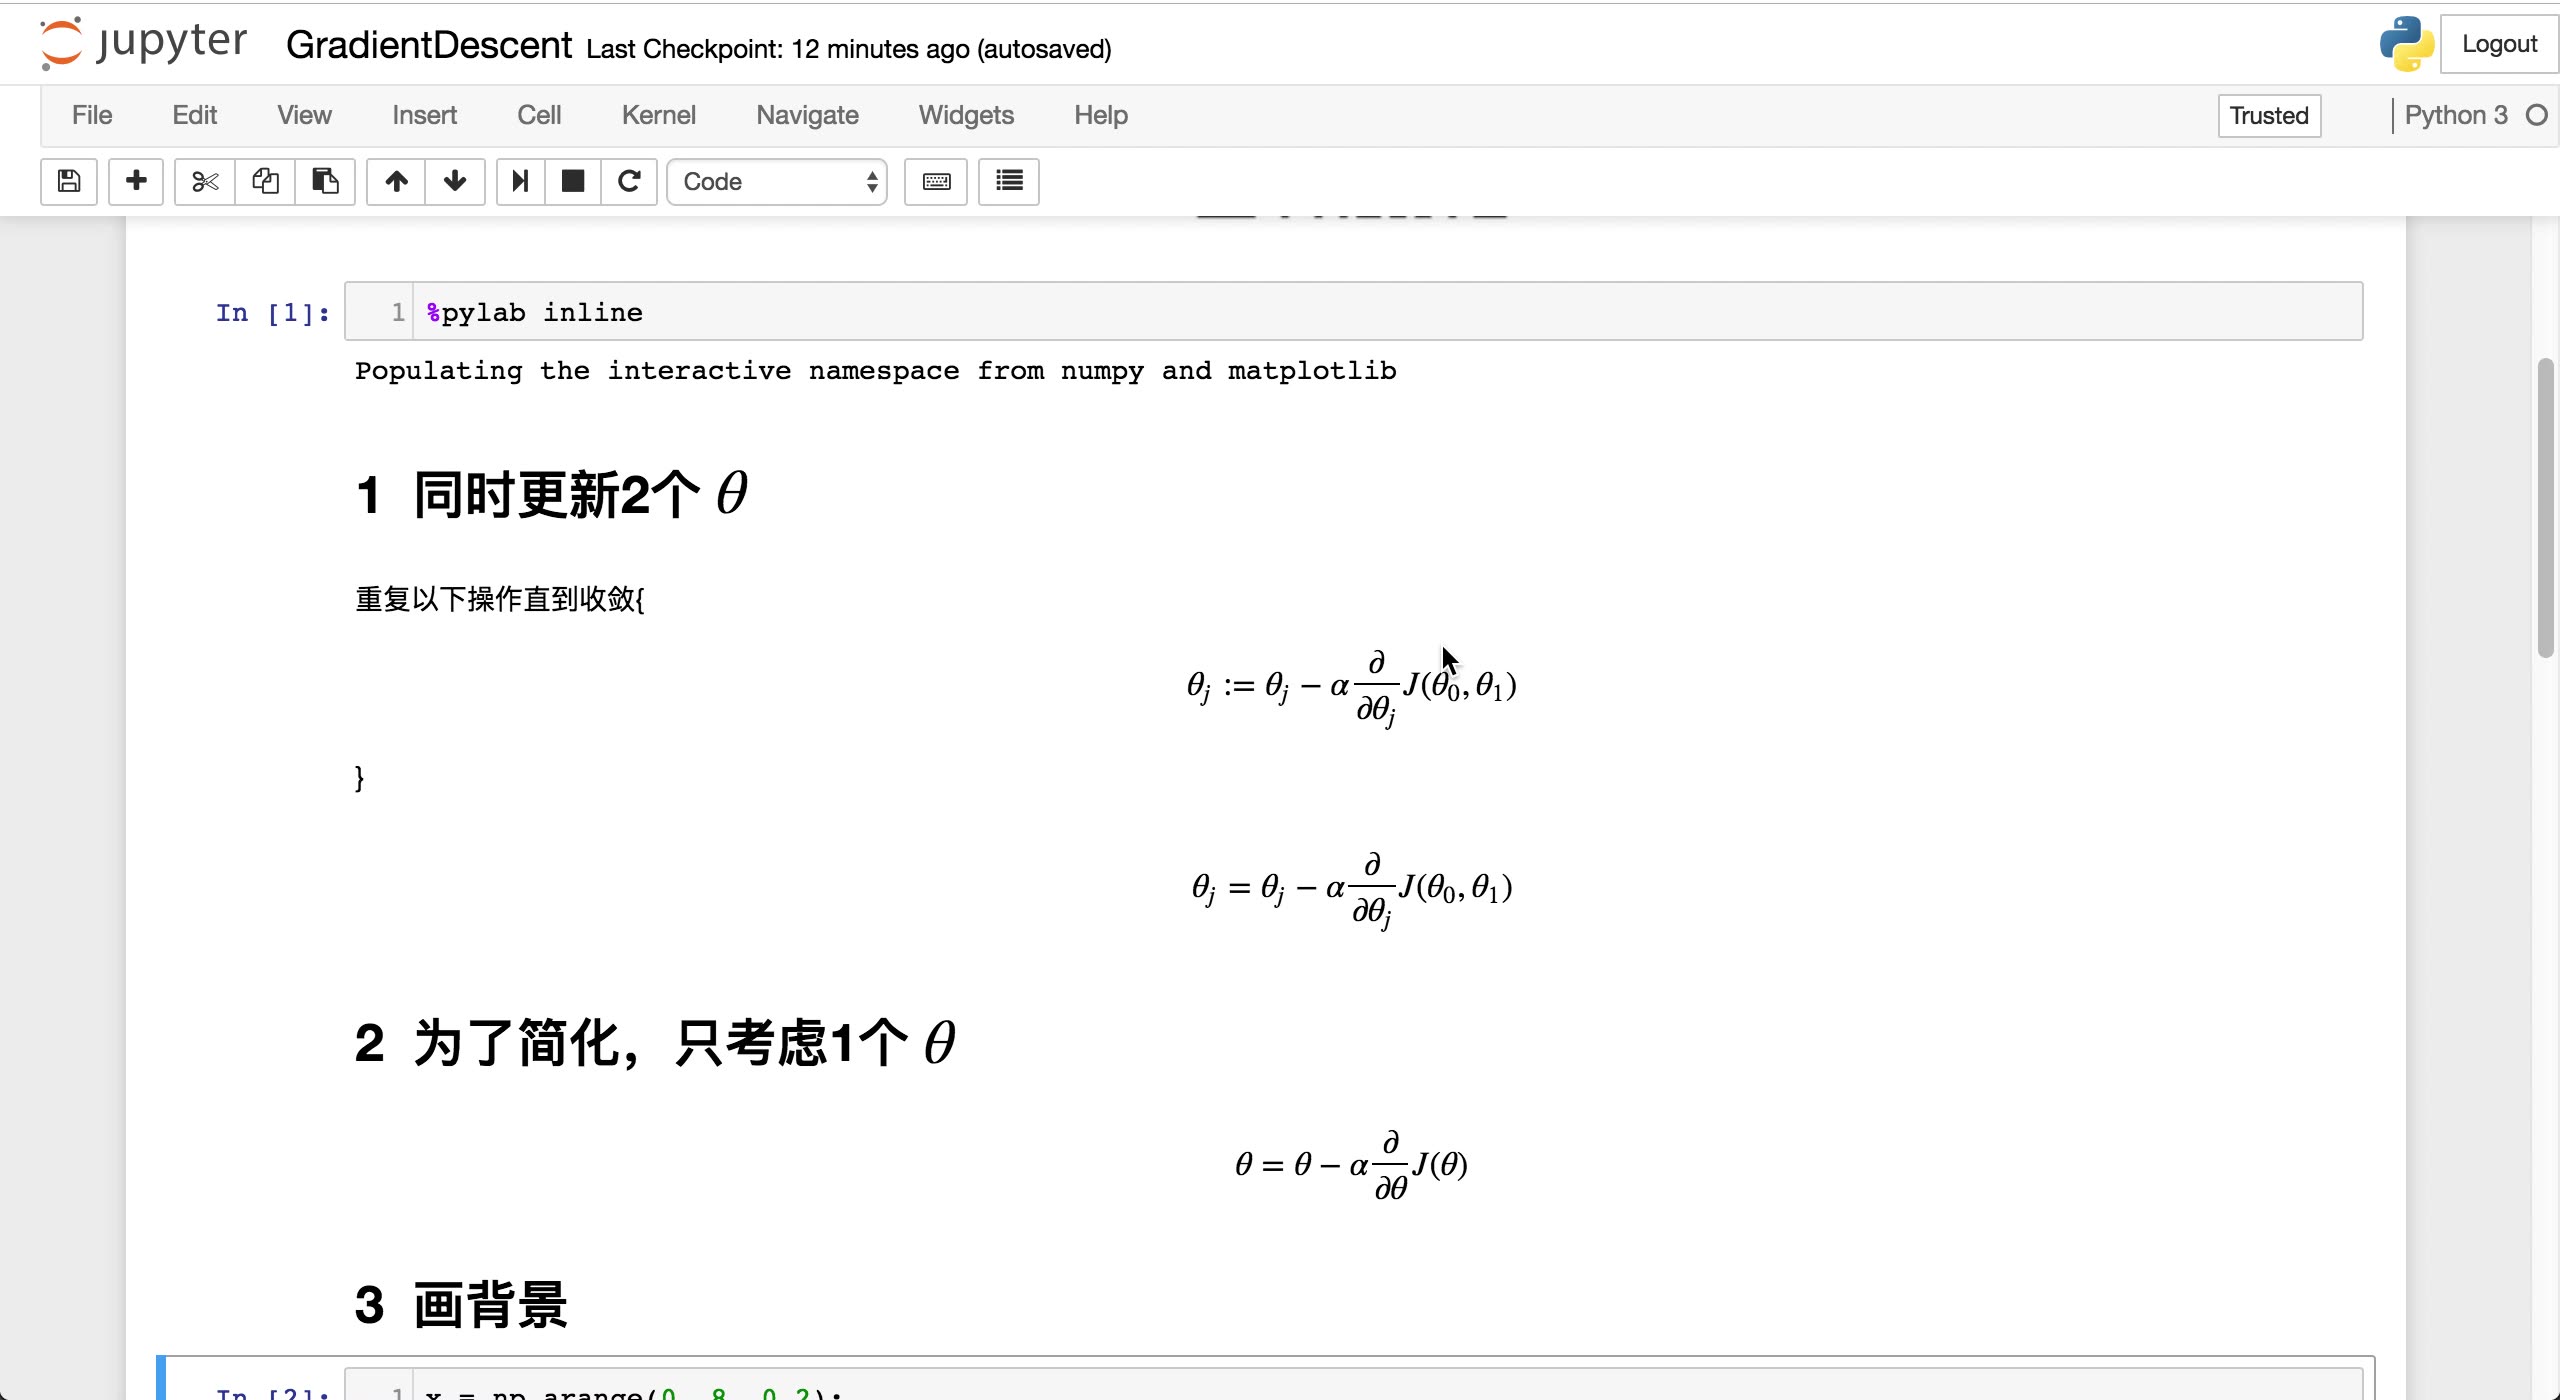Image resolution: width=2560 pixels, height=1400 pixels.
Task: Click the closing brace } text line
Action: pyautogui.click(x=359, y=778)
